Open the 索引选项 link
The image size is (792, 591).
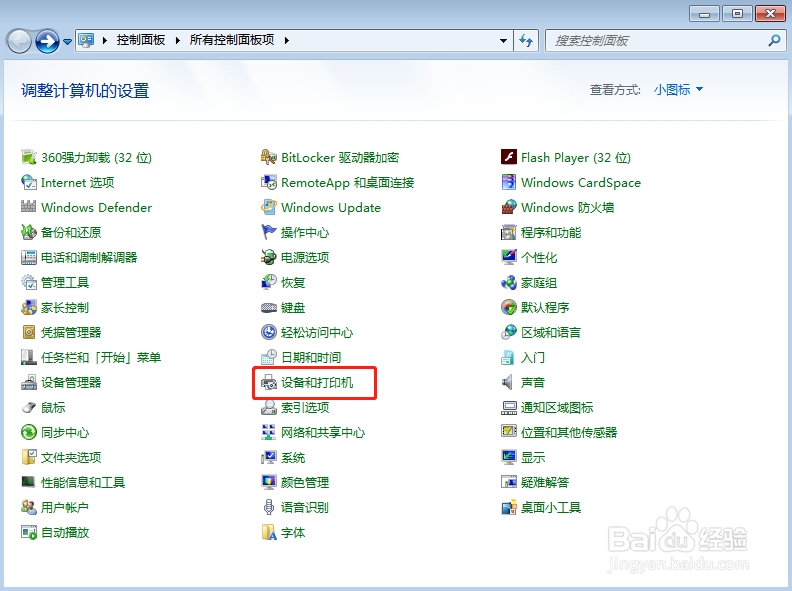coord(305,407)
